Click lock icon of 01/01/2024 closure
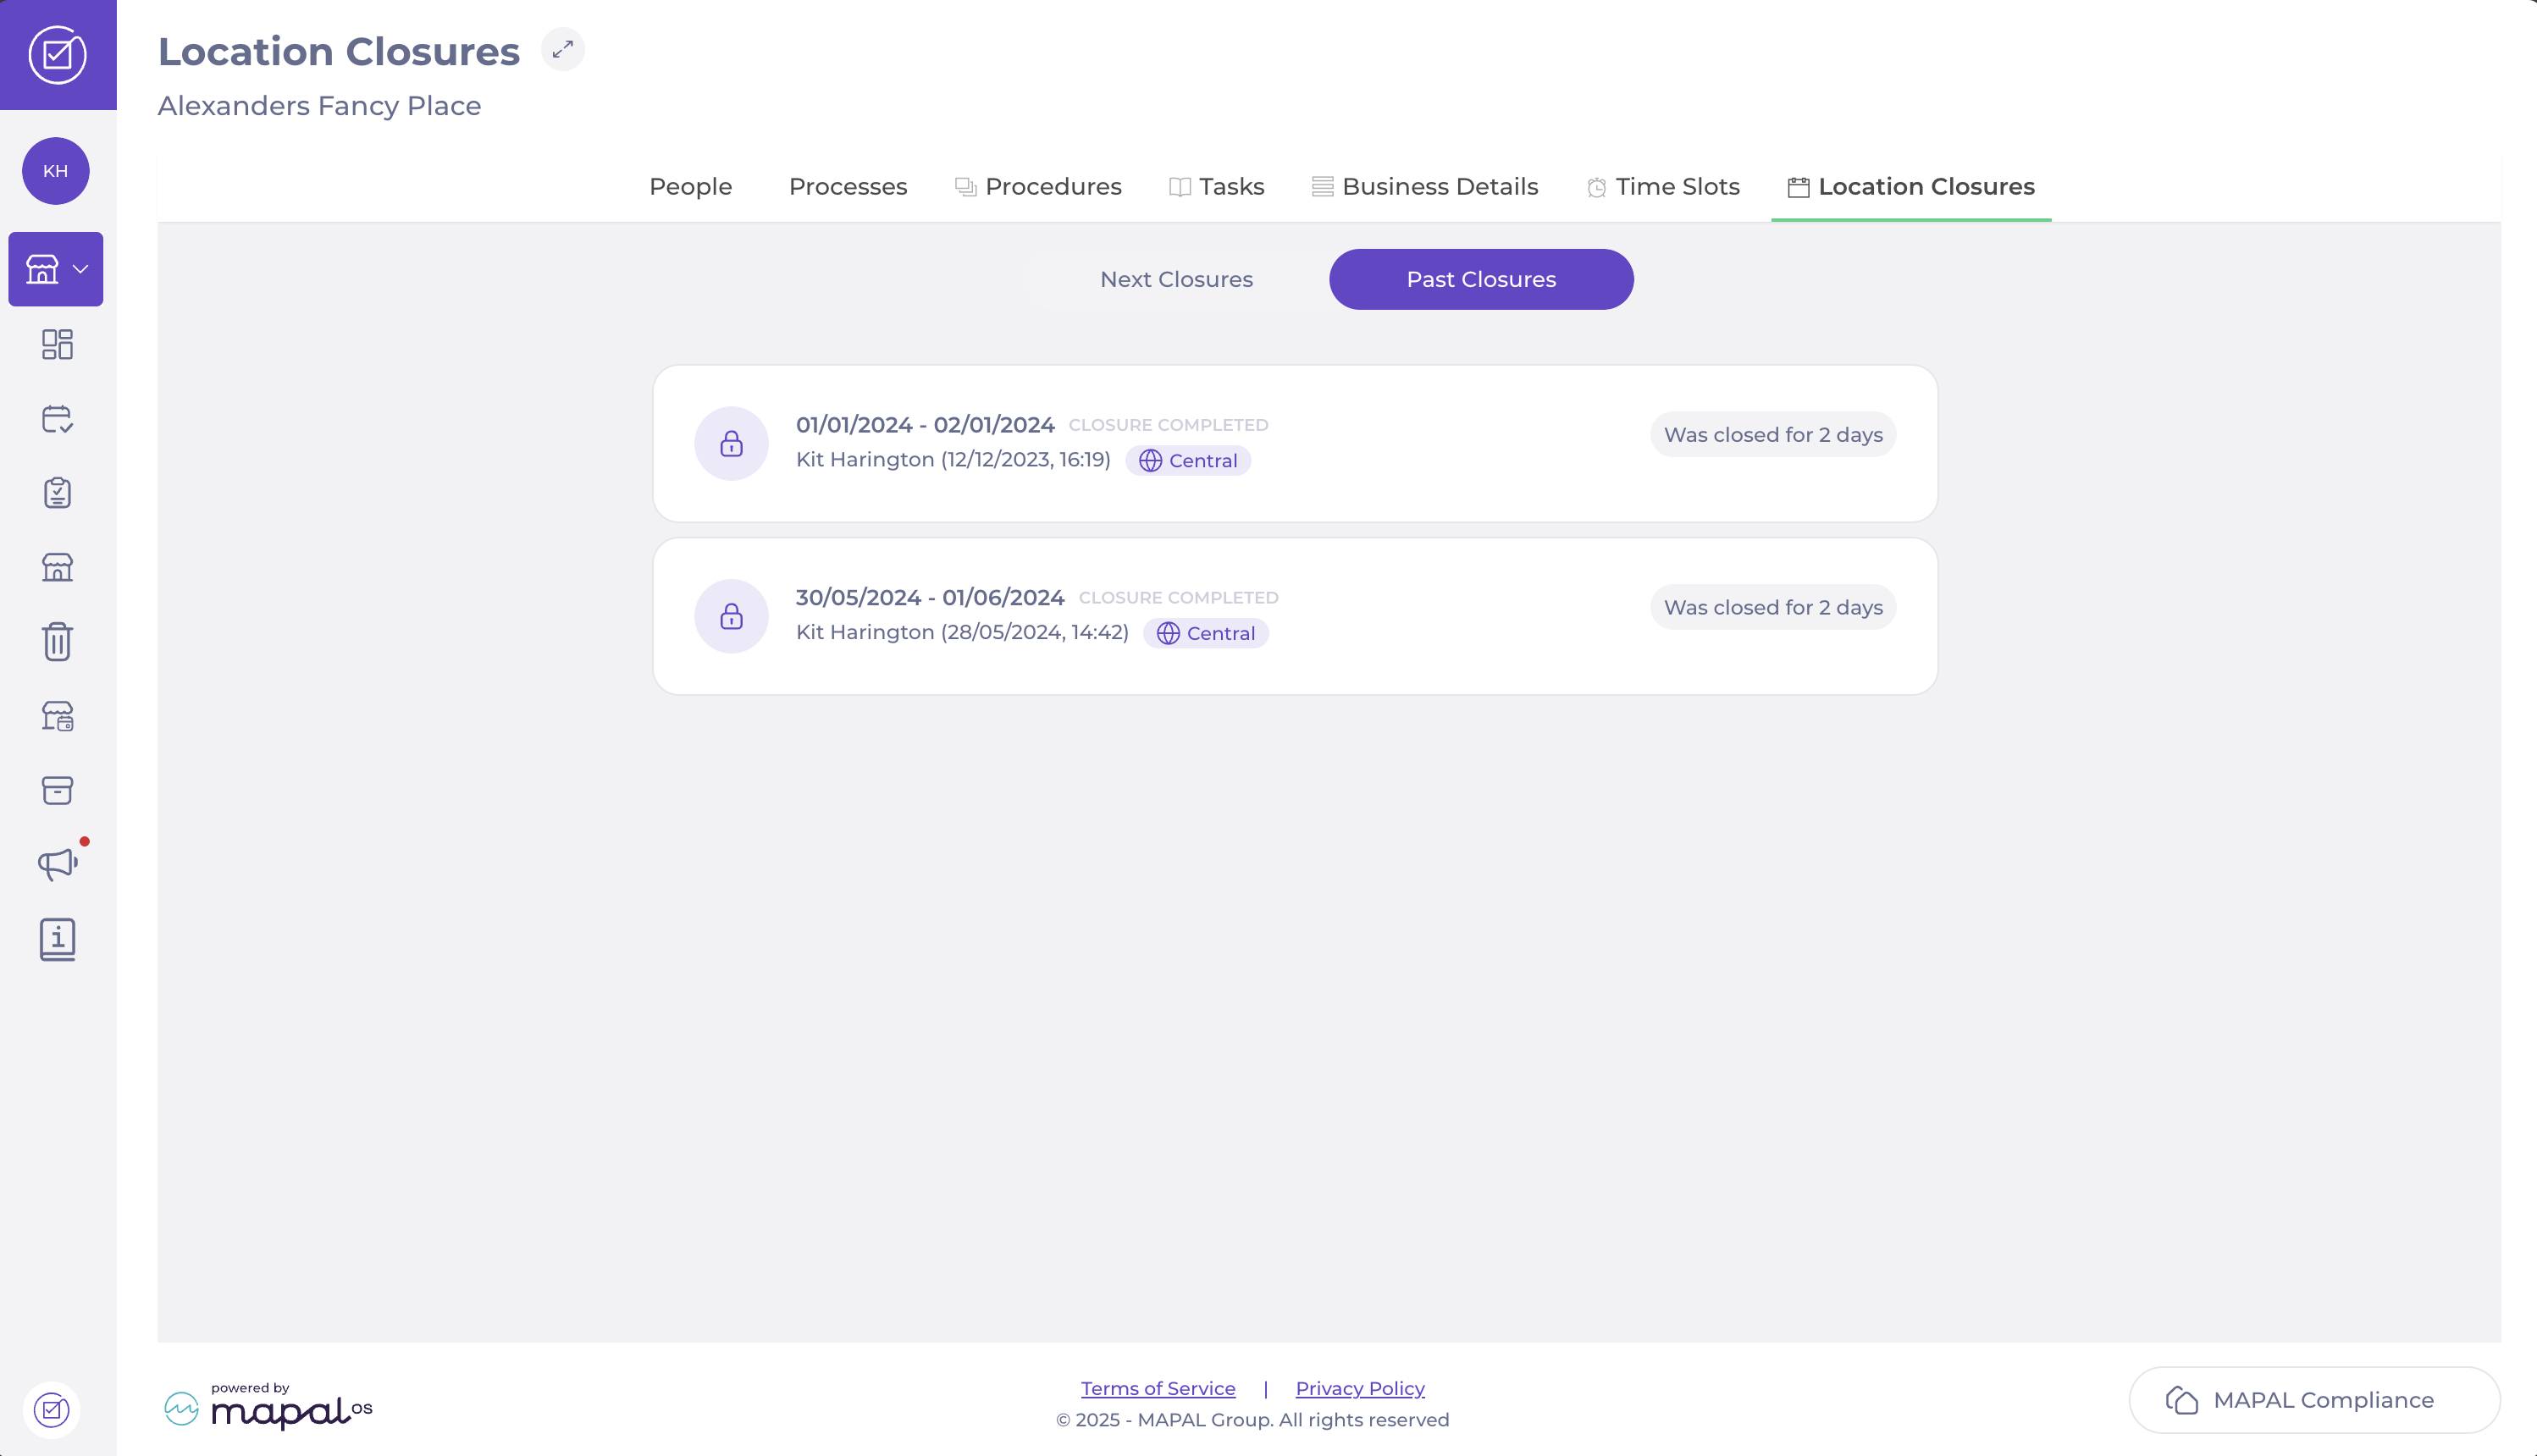This screenshot has height=1456, width=2537. point(732,444)
